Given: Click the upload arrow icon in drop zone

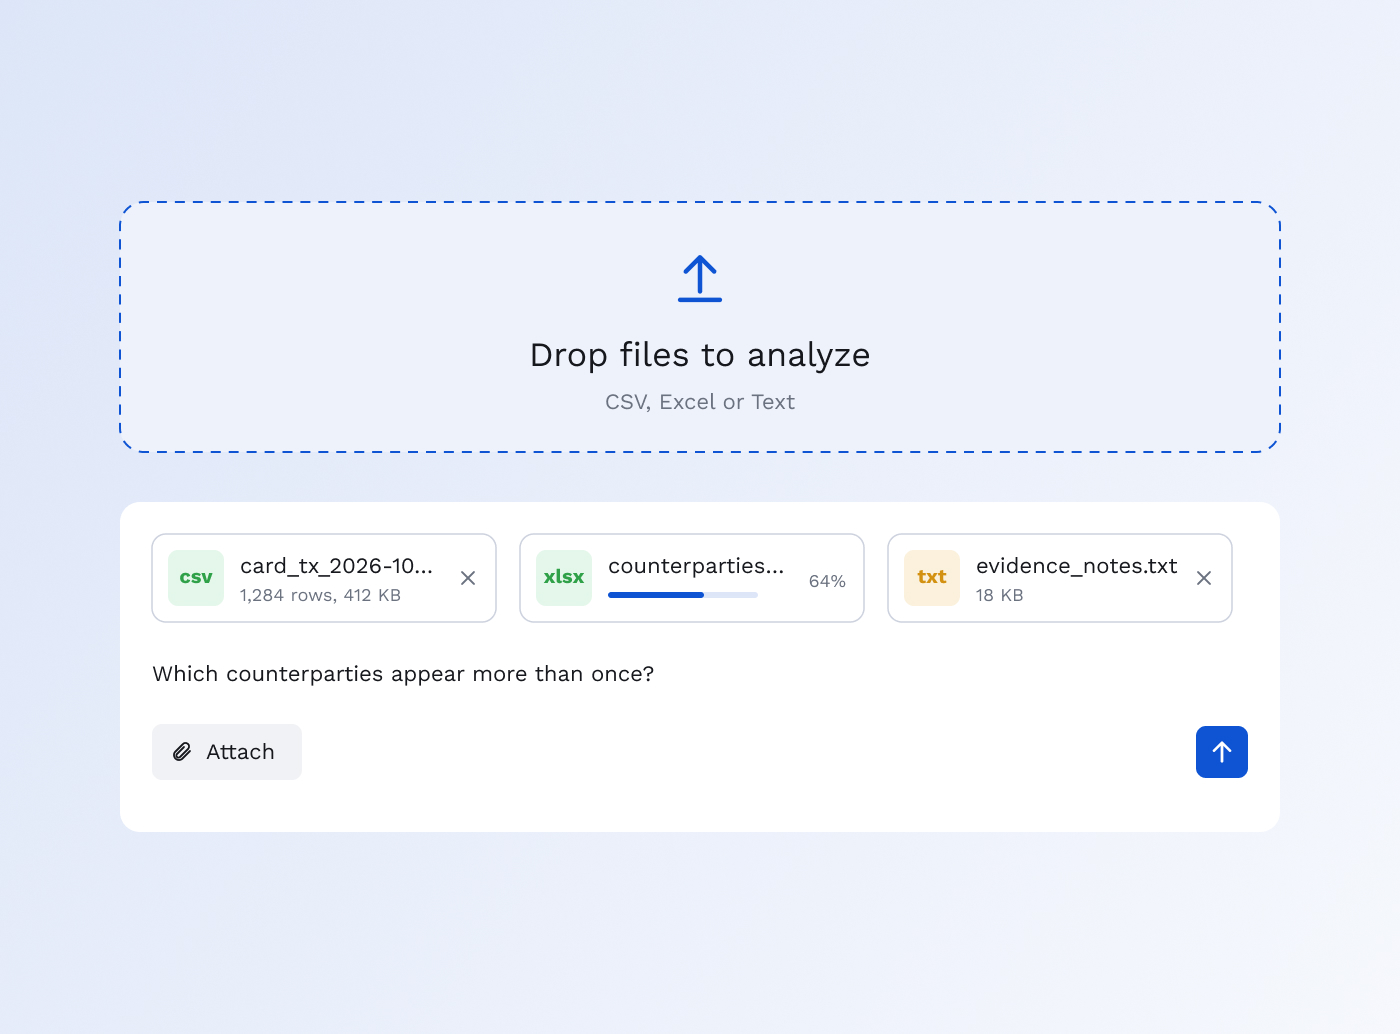Looking at the screenshot, I should [x=700, y=279].
